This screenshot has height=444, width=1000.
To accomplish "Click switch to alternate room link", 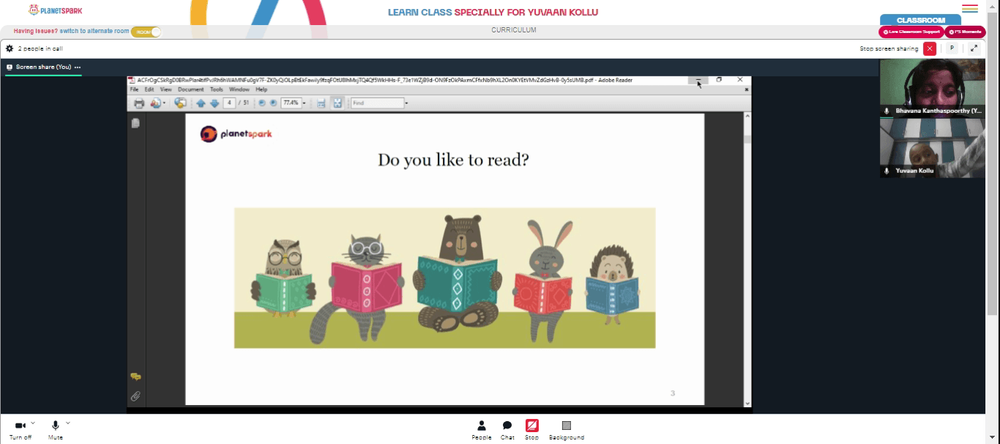I will (94, 31).
